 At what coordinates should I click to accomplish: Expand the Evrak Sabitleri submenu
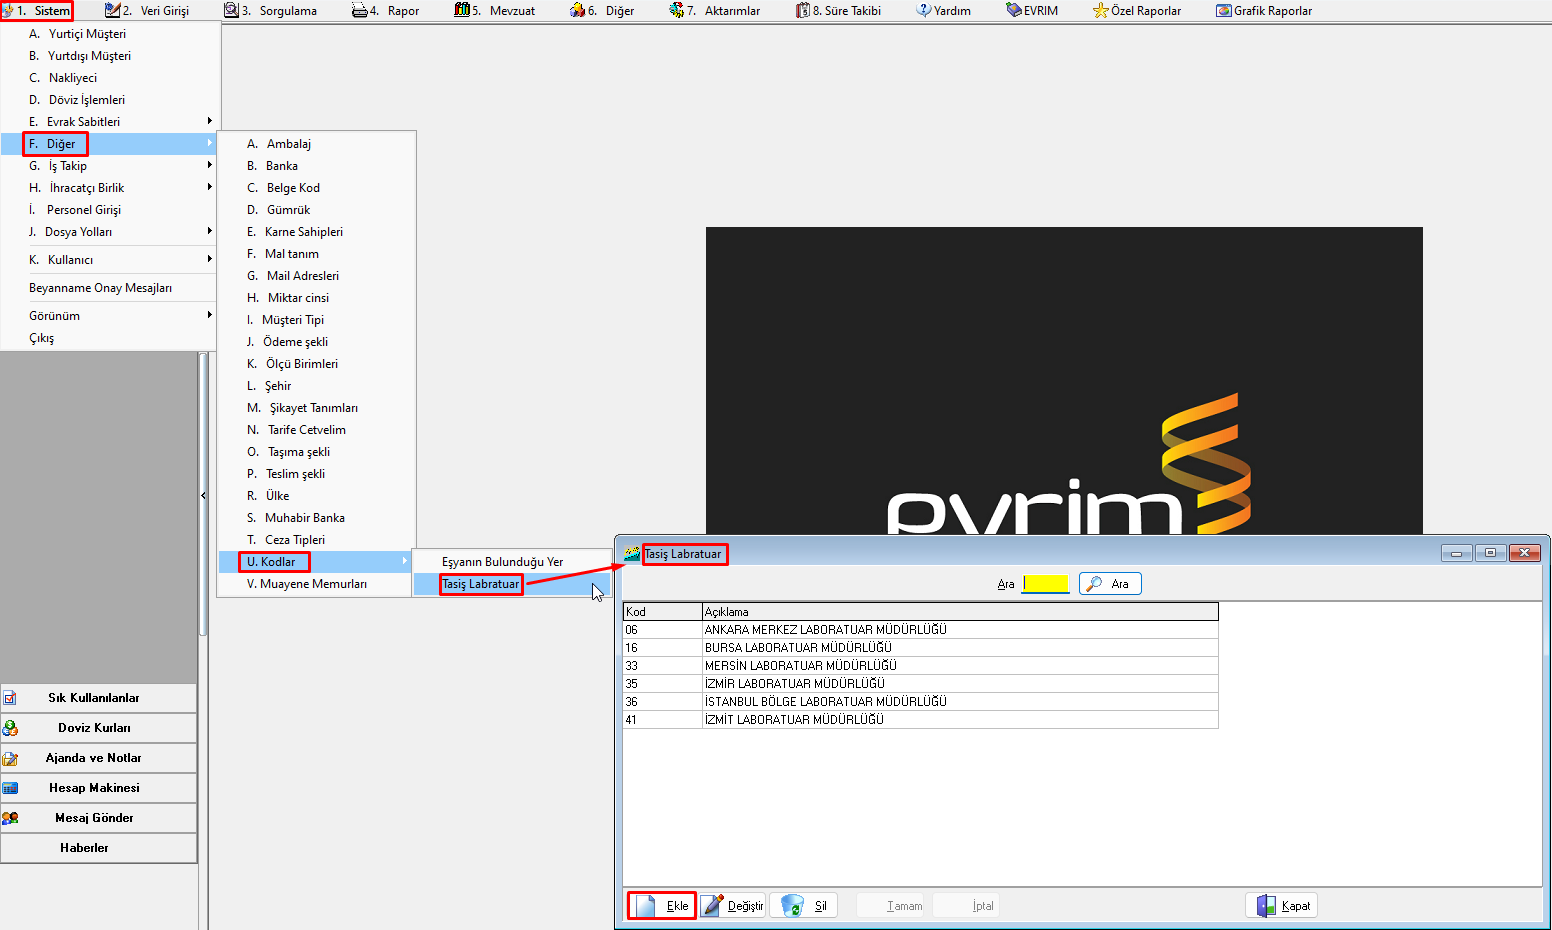[110, 122]
